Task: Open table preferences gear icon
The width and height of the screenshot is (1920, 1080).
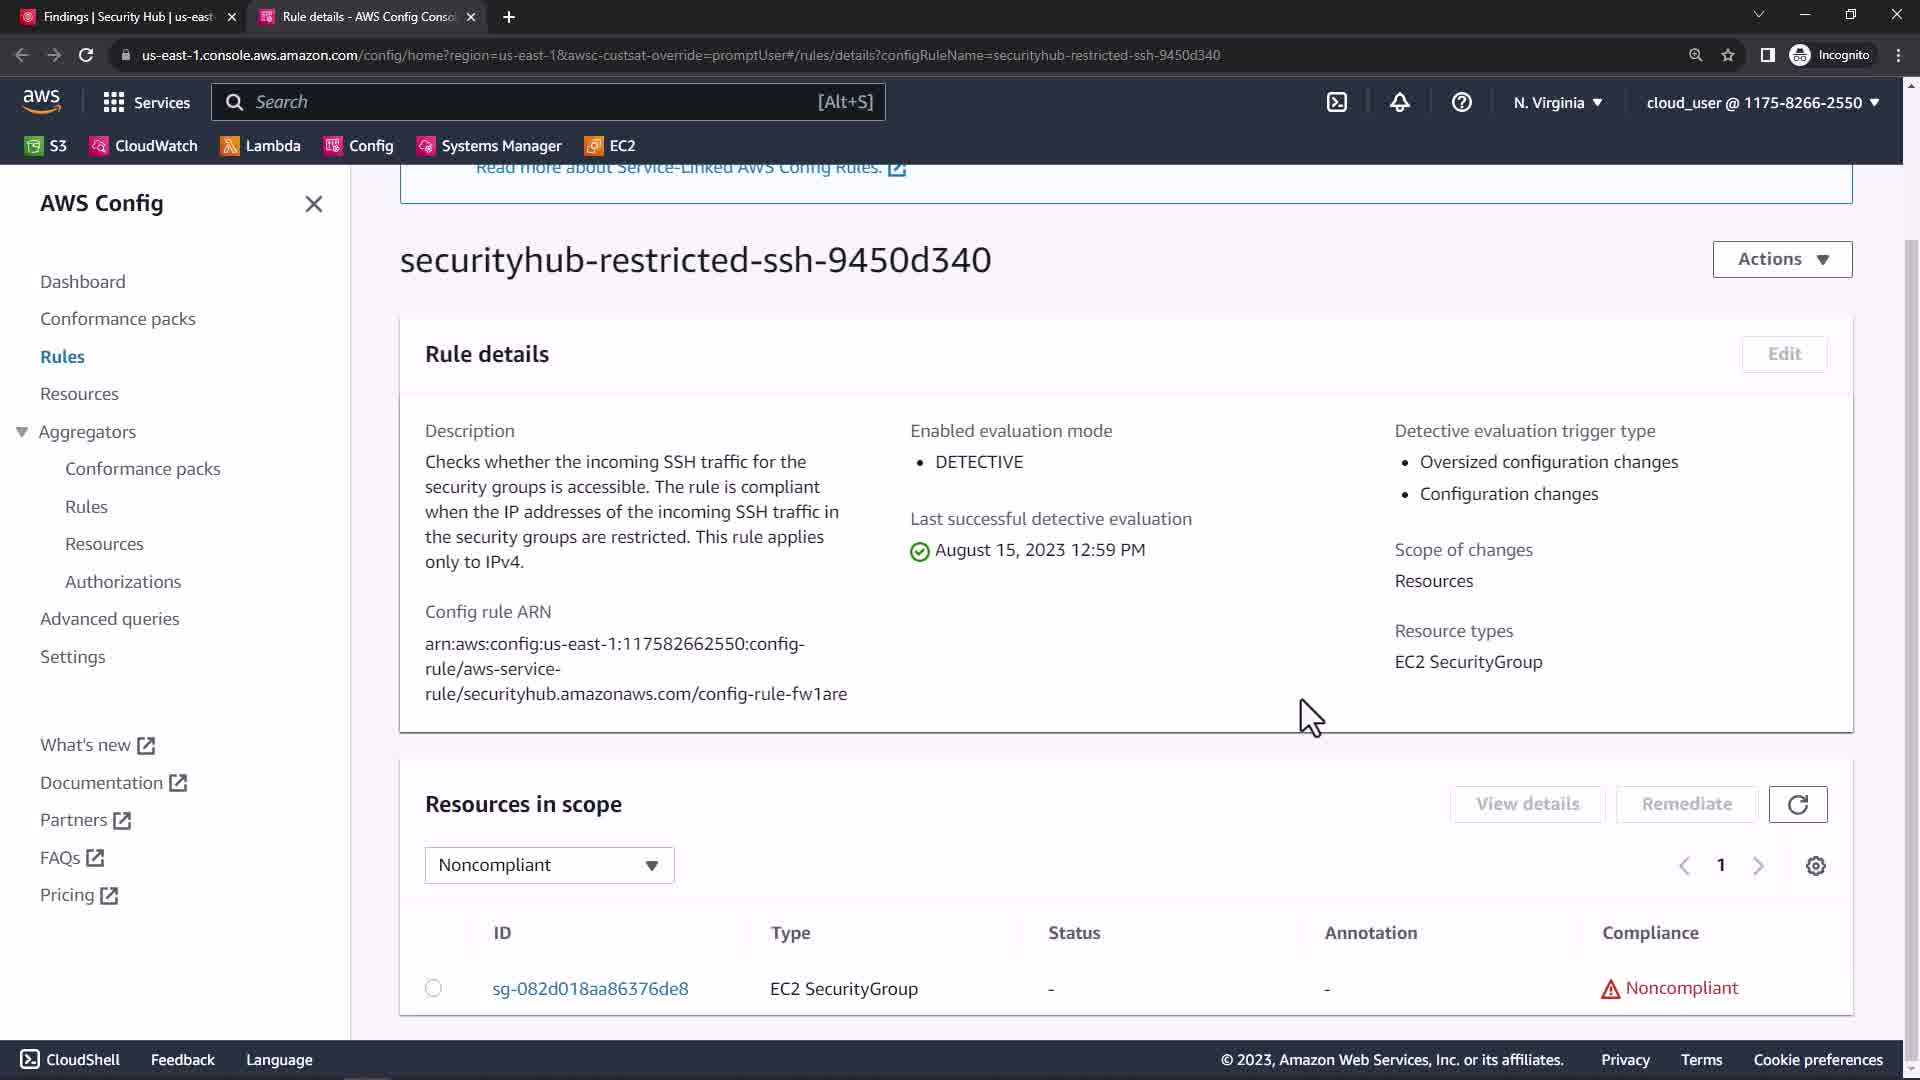Action: (x=1815, y=866)
